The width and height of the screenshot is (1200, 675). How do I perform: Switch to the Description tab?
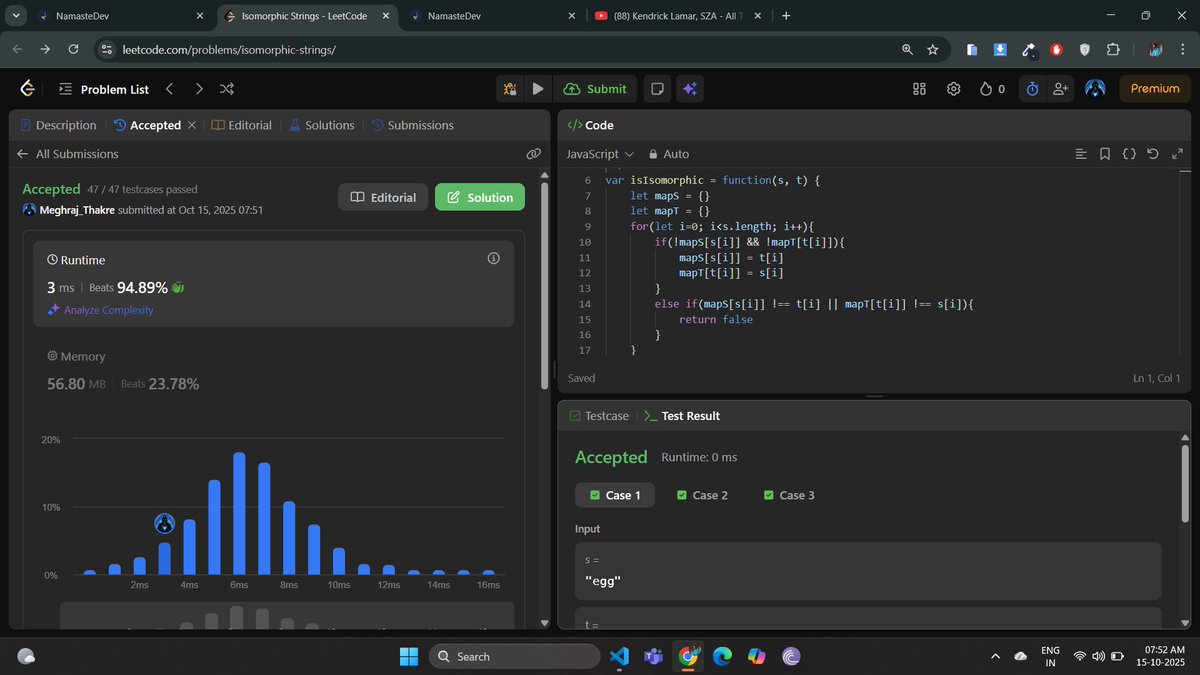pyautogui.click(x=58, y=125)
